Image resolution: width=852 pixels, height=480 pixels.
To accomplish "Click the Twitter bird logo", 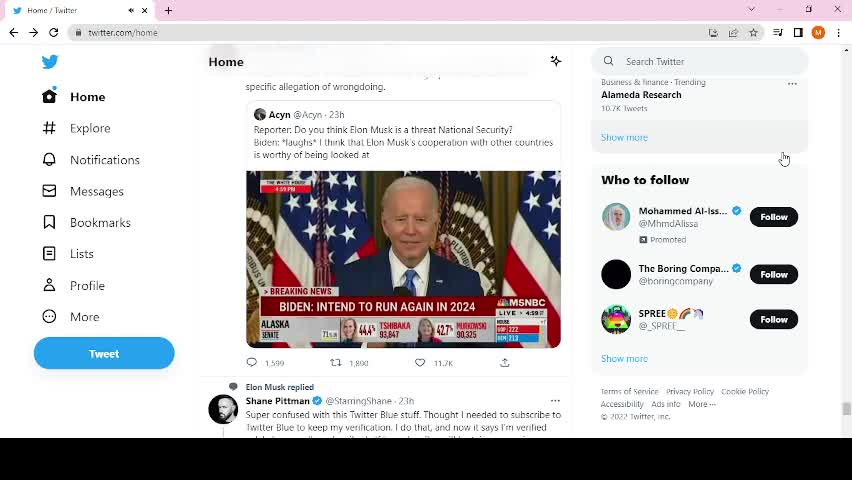I will tap(50, 61).
